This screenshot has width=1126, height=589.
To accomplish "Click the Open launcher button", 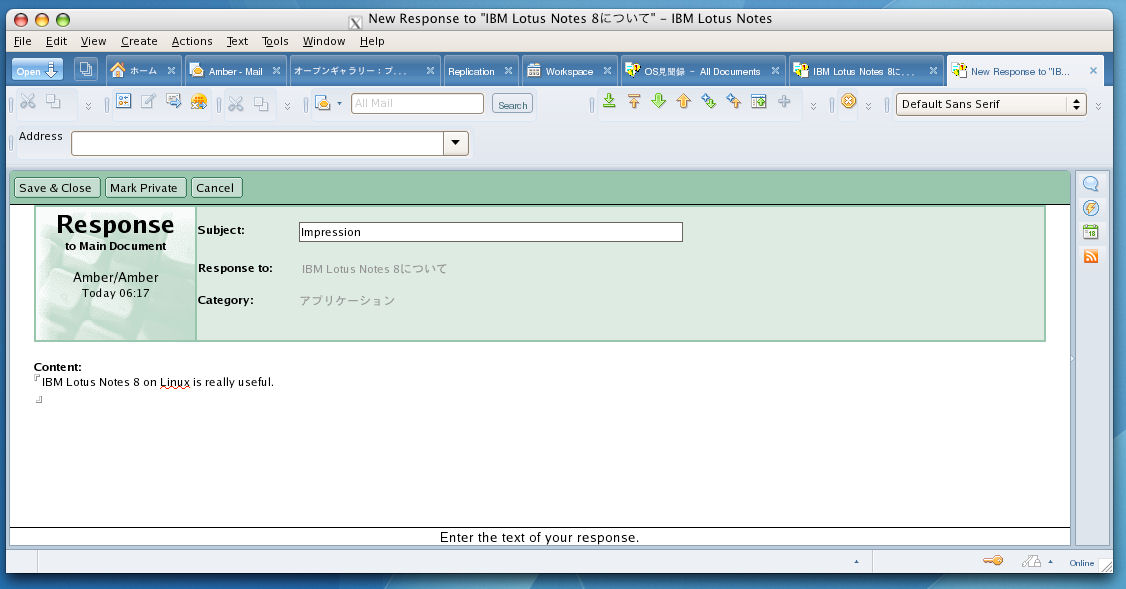I will point(37,70).
